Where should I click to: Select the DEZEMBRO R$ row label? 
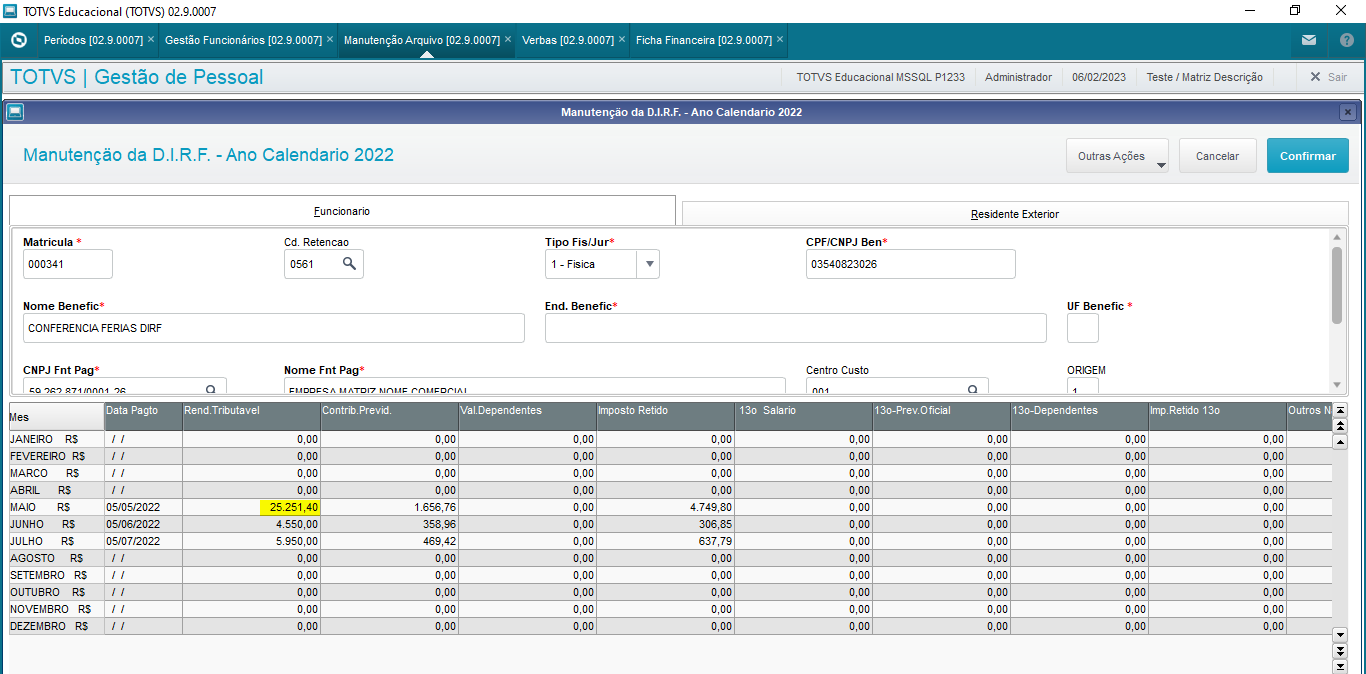[49, 626]
